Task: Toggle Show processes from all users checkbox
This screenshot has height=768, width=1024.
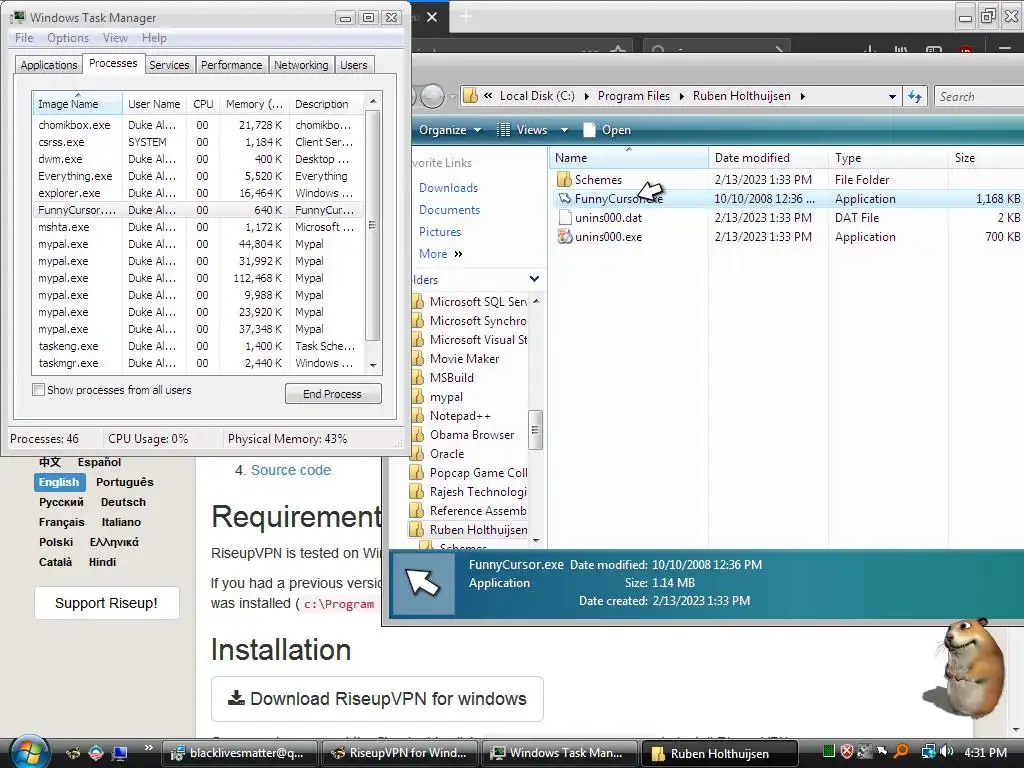Action: [39, 390]
